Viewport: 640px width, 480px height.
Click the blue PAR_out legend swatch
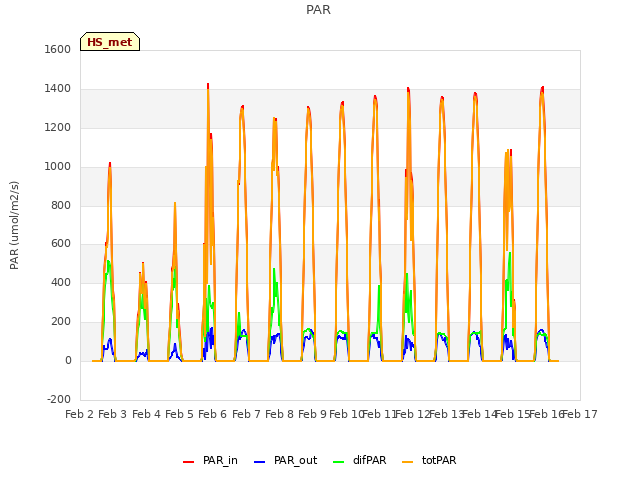[259, 462]
